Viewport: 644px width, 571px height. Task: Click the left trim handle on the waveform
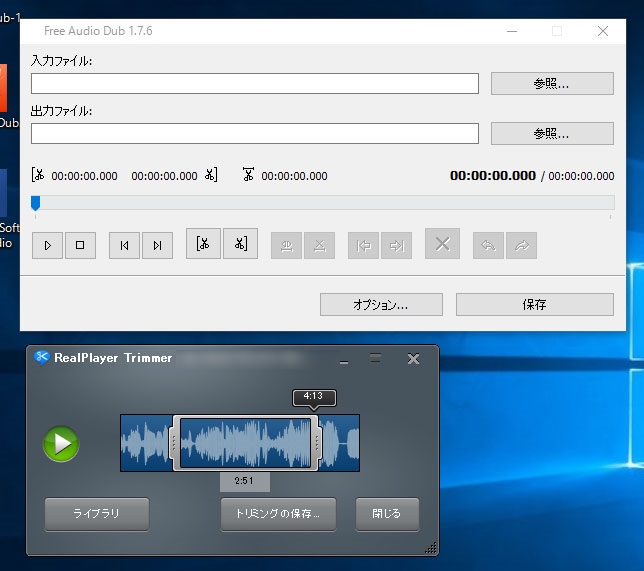click(175, 443)
